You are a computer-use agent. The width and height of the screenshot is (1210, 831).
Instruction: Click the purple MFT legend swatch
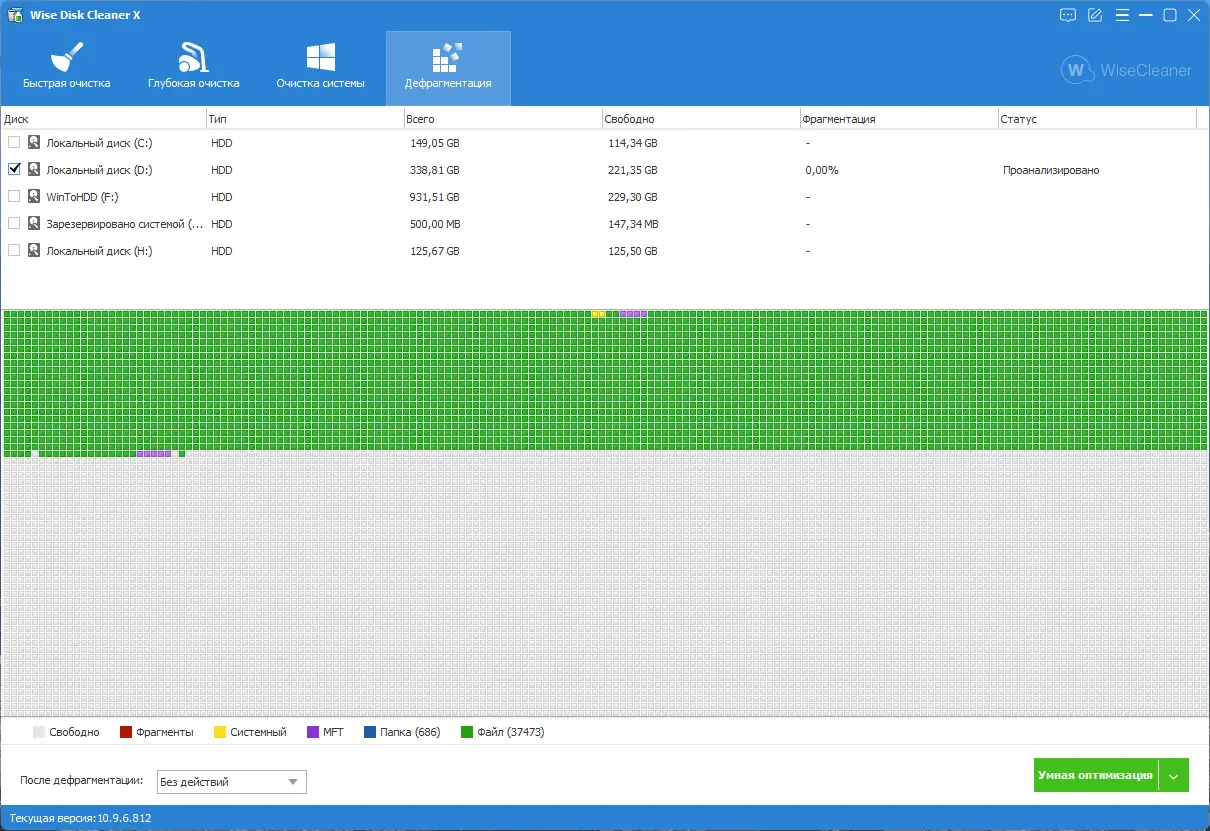313,732
